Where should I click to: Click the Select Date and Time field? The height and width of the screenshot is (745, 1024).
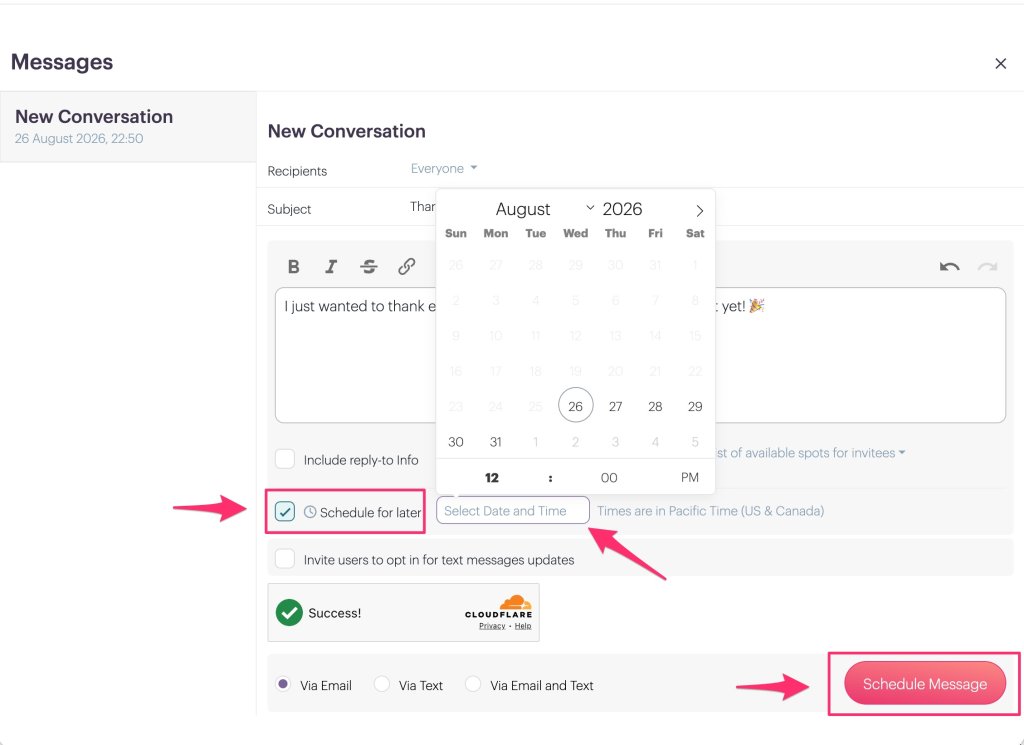pyautogui.click(x=513, y=511)
